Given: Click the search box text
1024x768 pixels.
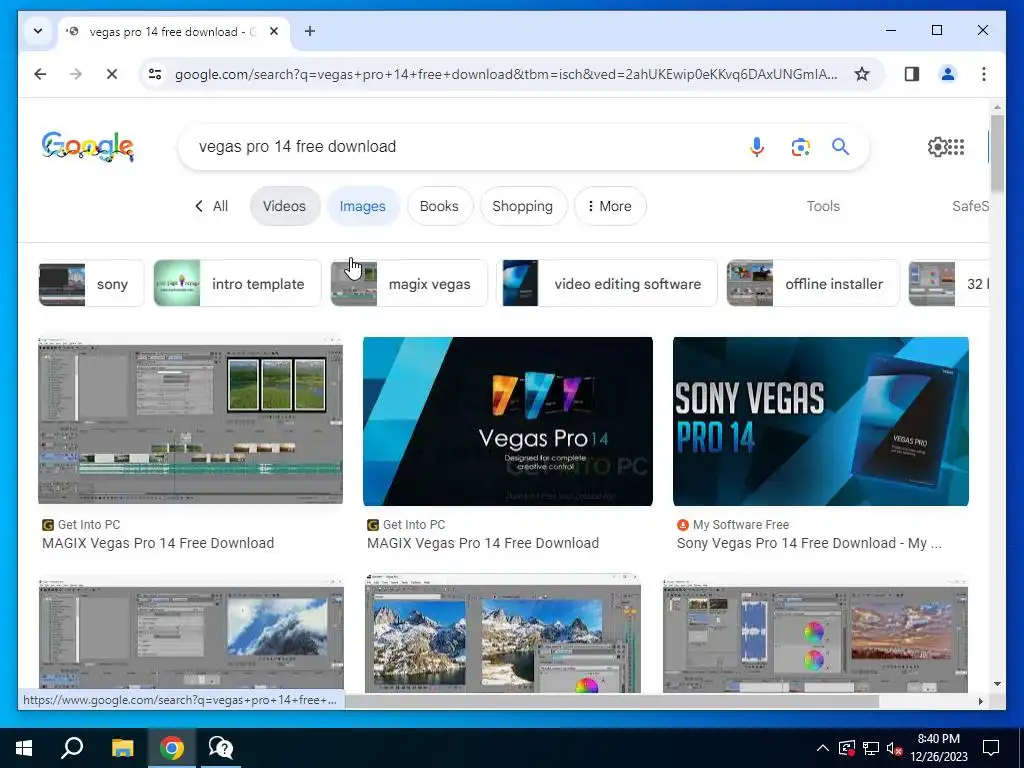Looking at the screenshot, I should pos(297,146).
